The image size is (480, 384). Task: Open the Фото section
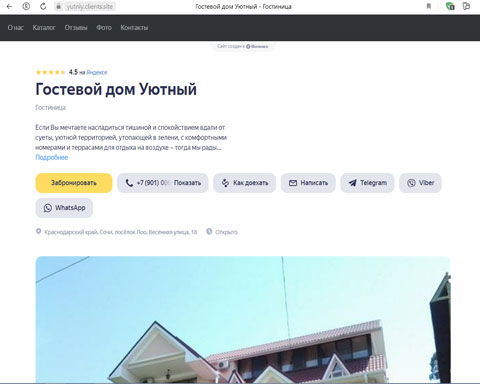click(x=104, y=28)
